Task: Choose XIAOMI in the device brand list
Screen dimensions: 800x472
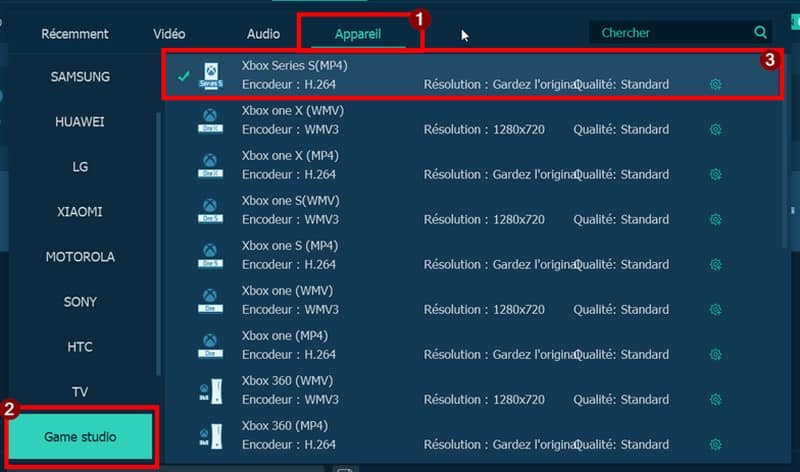Action: pyautogui.click(x=80, y=212)
